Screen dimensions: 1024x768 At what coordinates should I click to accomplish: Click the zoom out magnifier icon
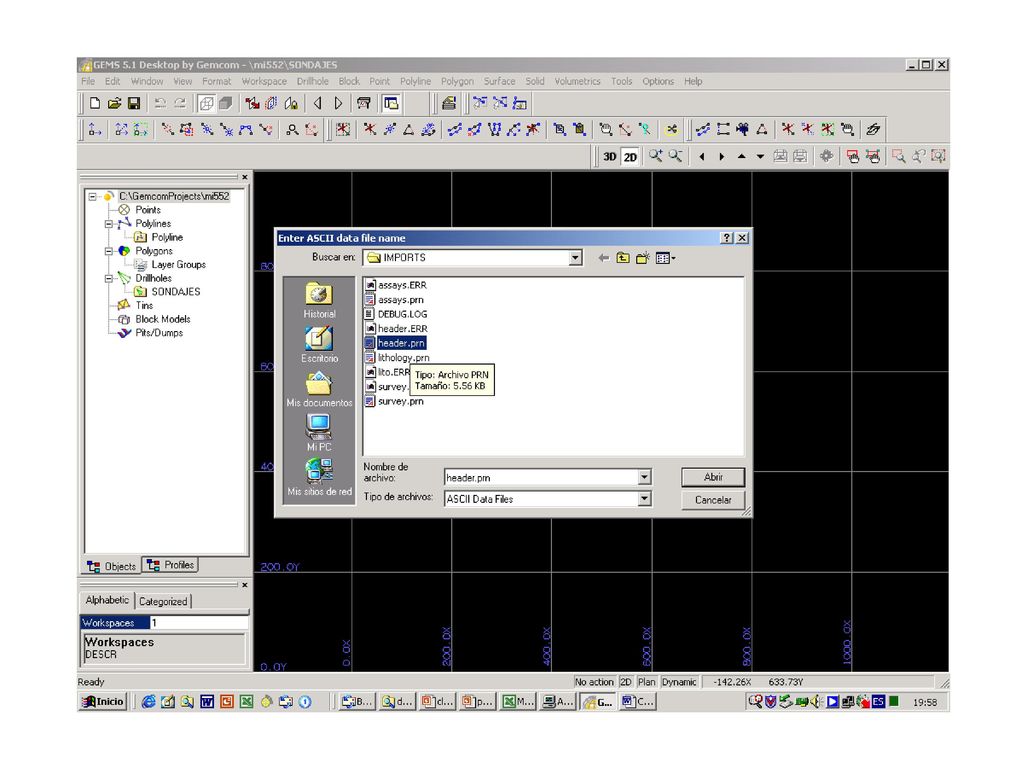coord(675,156)
